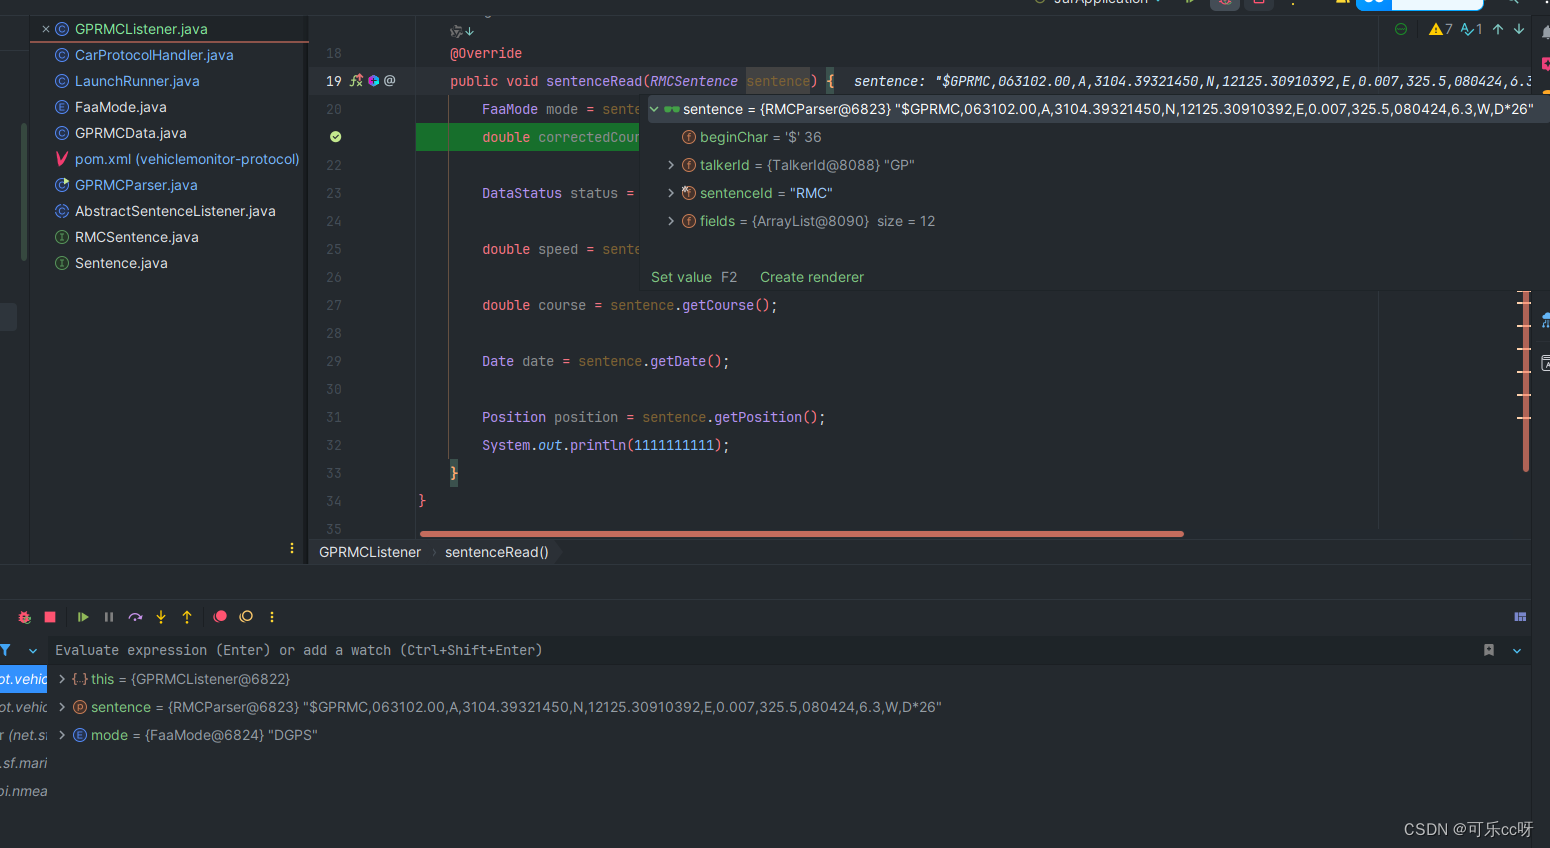The image size is (1550, 848).
Task: Rerun the debug session with the bug icon
Action: click(25, 617)
